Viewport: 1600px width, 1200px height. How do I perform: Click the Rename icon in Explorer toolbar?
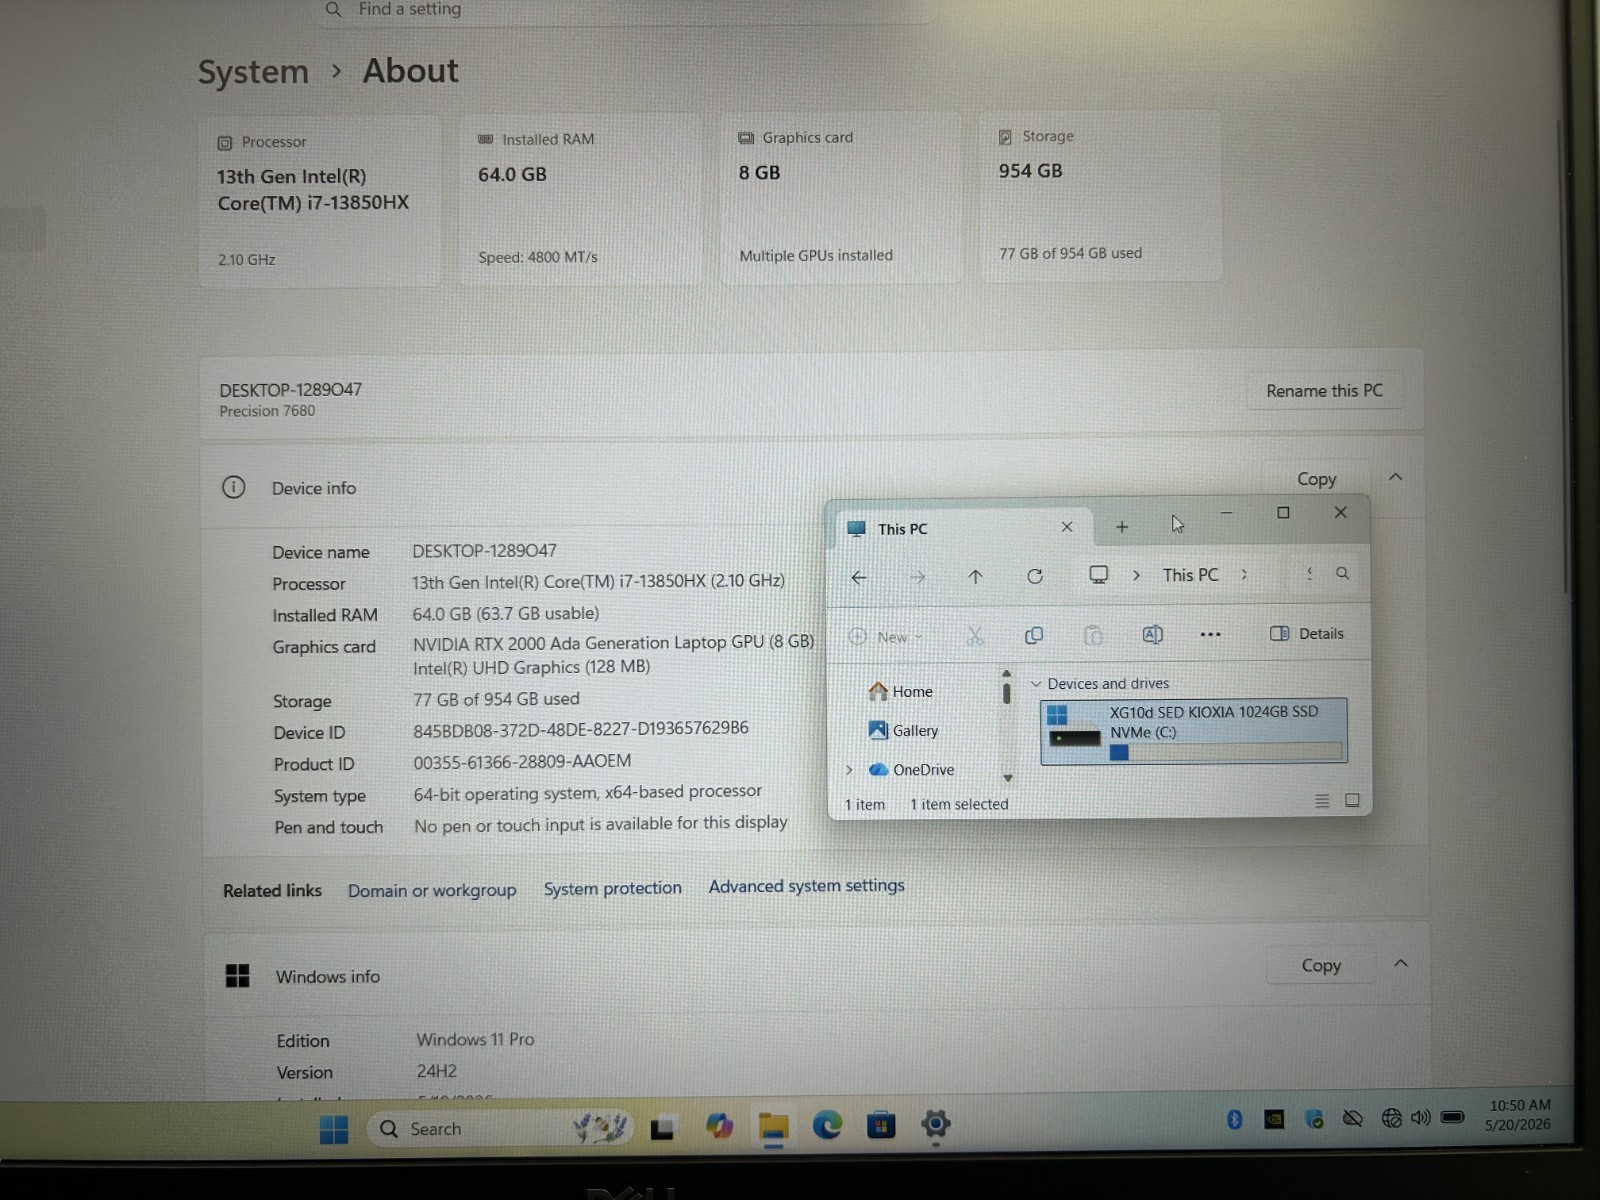coord(1152,634)
